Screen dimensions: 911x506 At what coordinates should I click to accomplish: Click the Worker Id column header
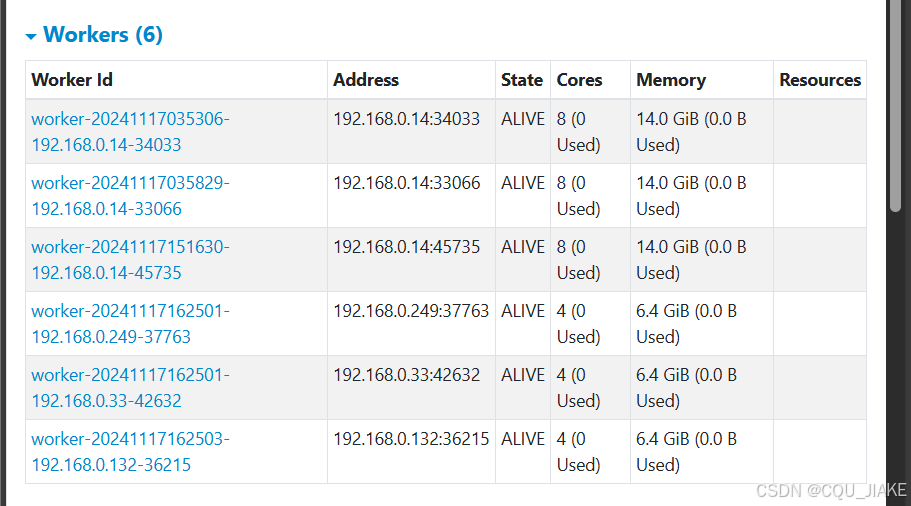pos(72,80)
